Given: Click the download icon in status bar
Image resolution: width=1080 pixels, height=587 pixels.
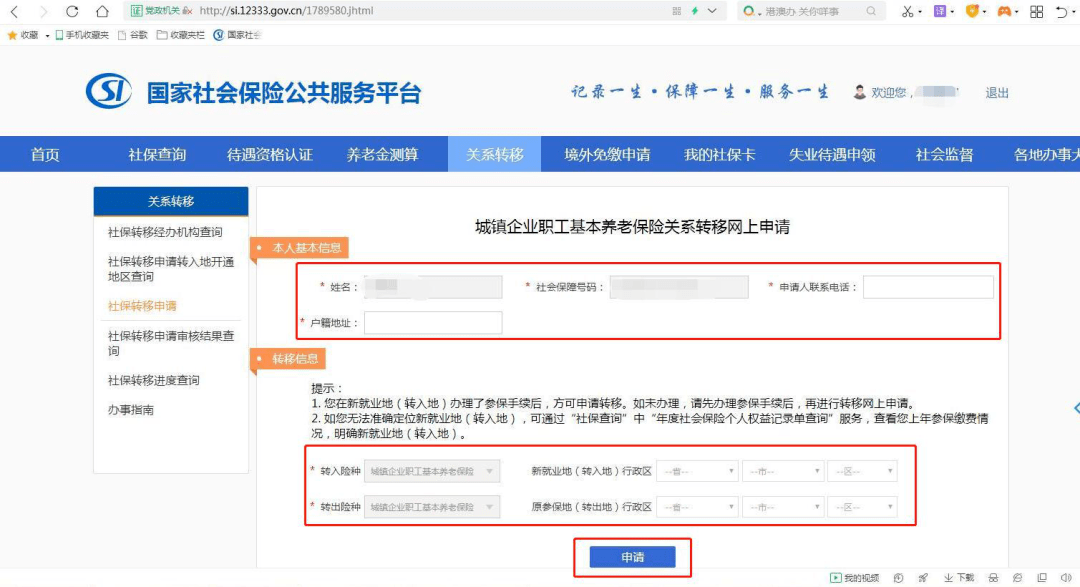Looking at the screenshot, I should [x=959, y=577].
